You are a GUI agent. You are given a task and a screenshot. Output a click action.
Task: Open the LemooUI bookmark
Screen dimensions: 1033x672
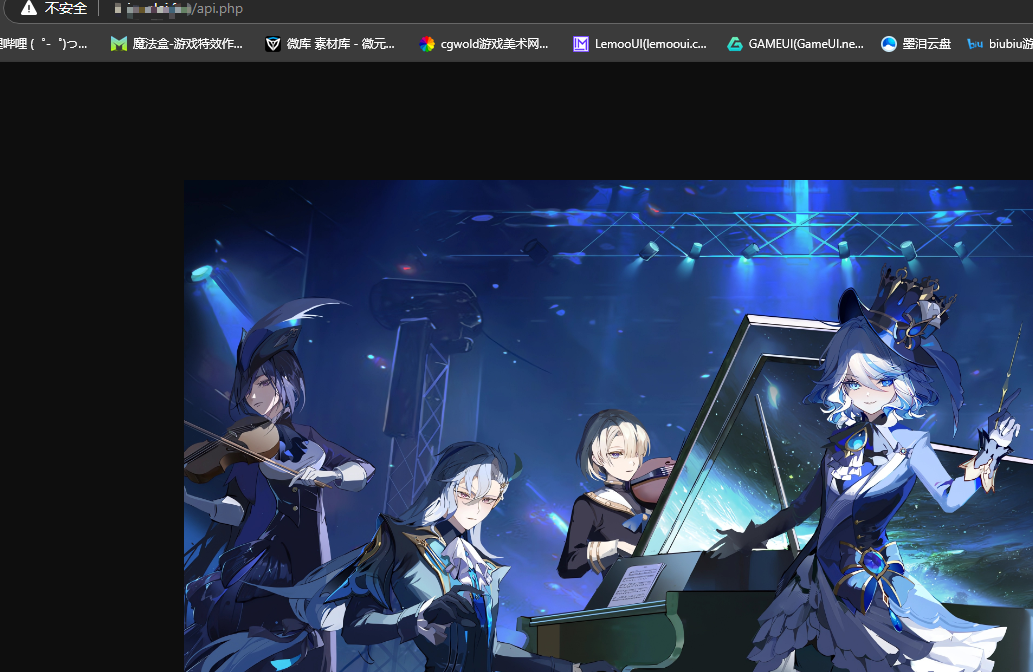click(x=640, y=44)
